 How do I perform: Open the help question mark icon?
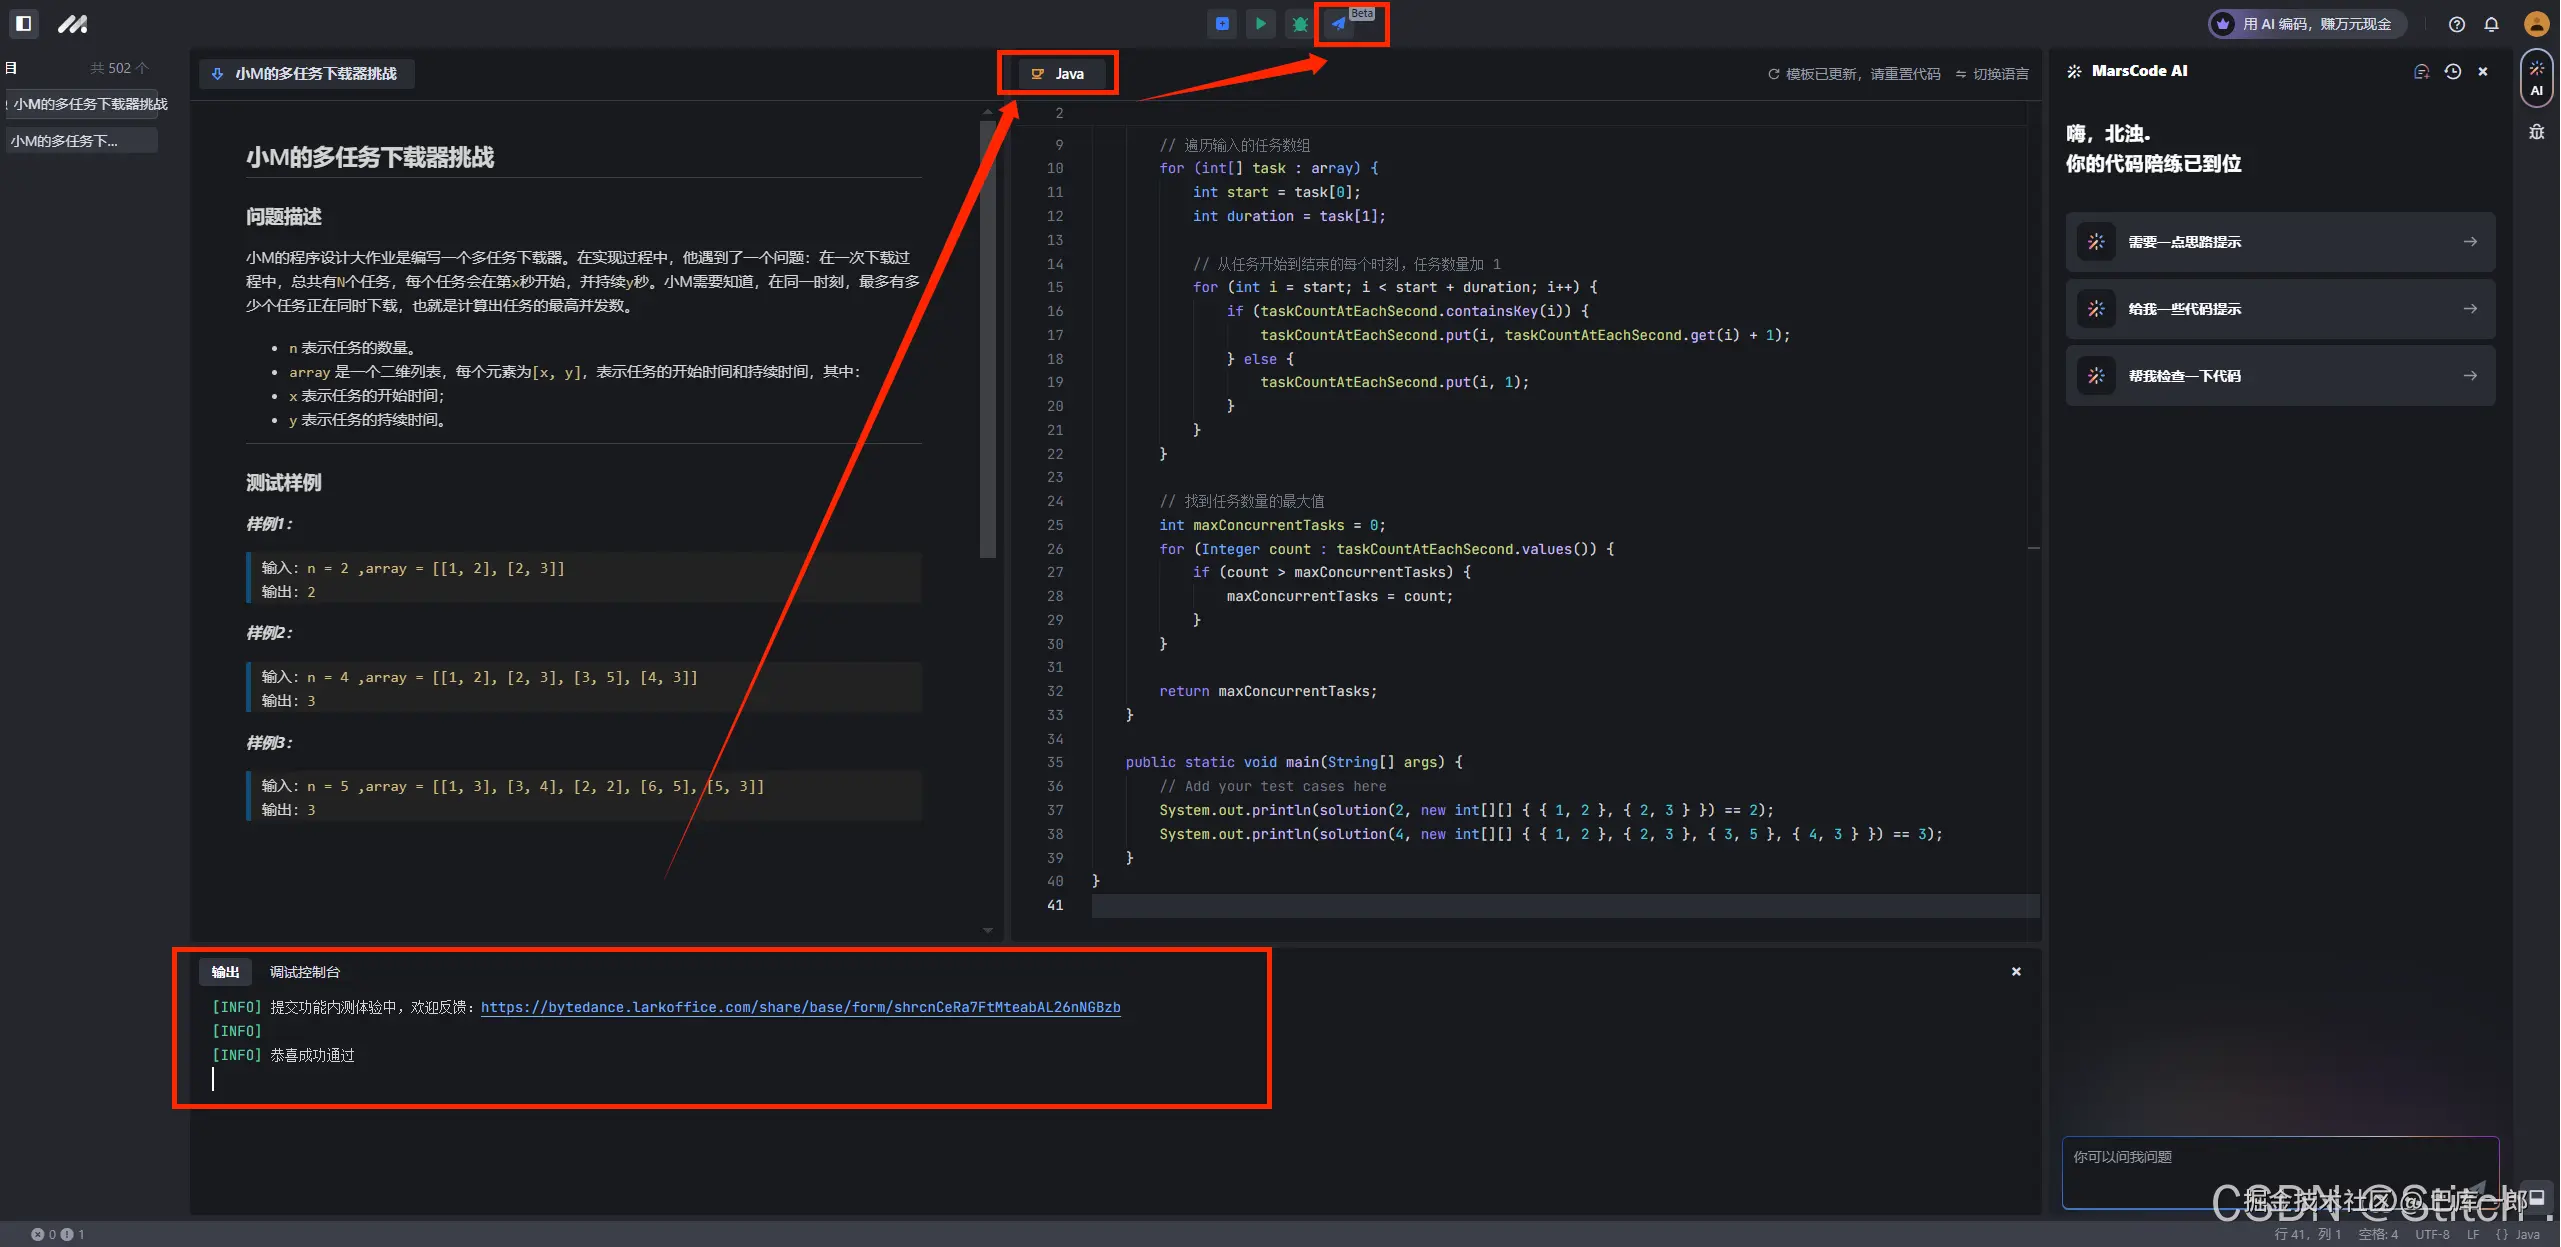click(x=2456, y=24)
